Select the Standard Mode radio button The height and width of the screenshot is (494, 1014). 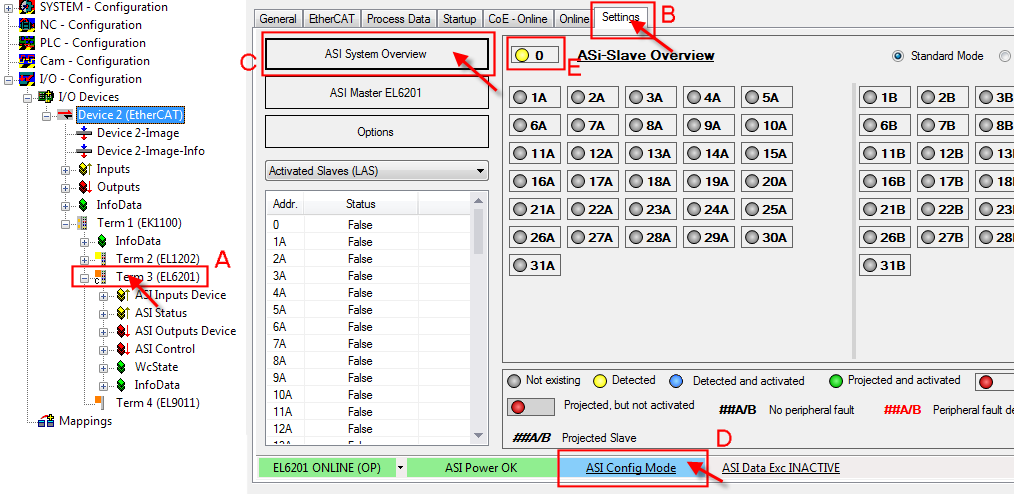[898, 56]
